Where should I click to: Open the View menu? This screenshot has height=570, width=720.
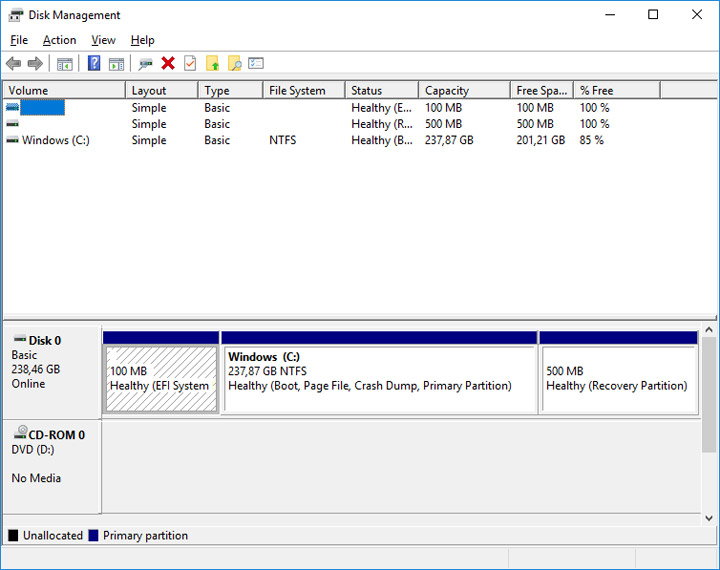103,40
